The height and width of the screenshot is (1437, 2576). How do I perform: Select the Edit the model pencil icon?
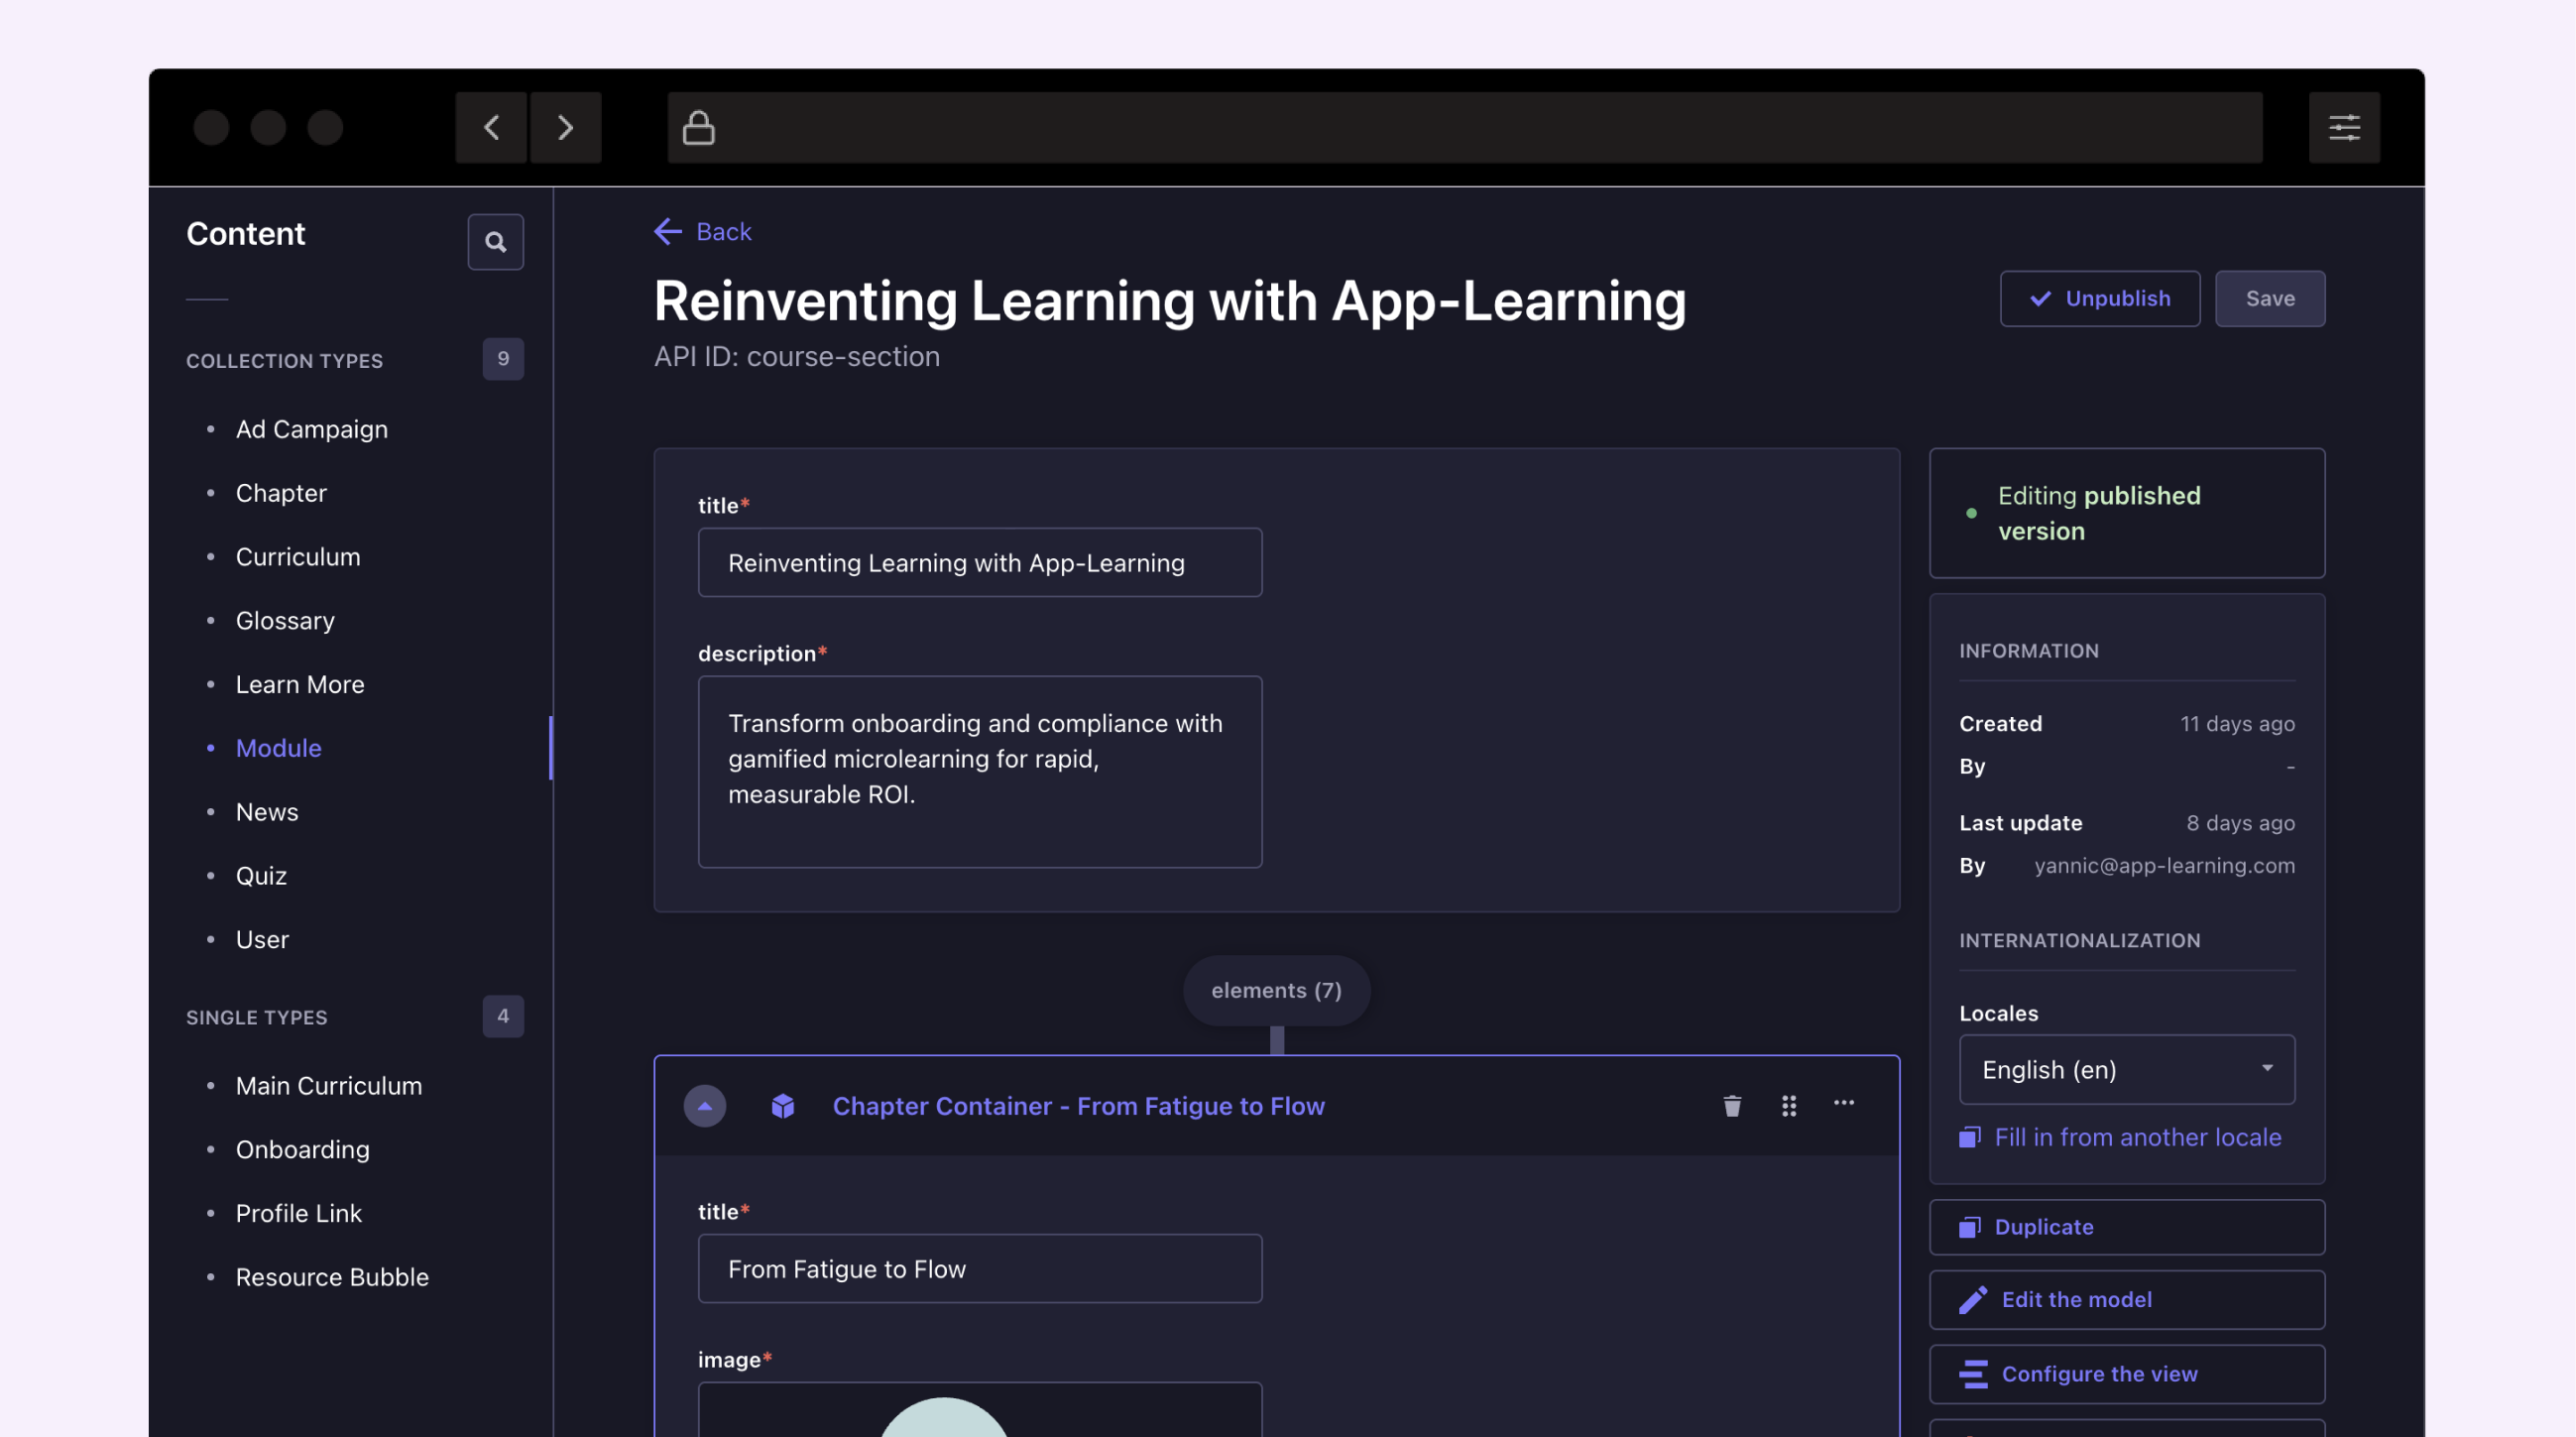[x=1972, y=1299]
